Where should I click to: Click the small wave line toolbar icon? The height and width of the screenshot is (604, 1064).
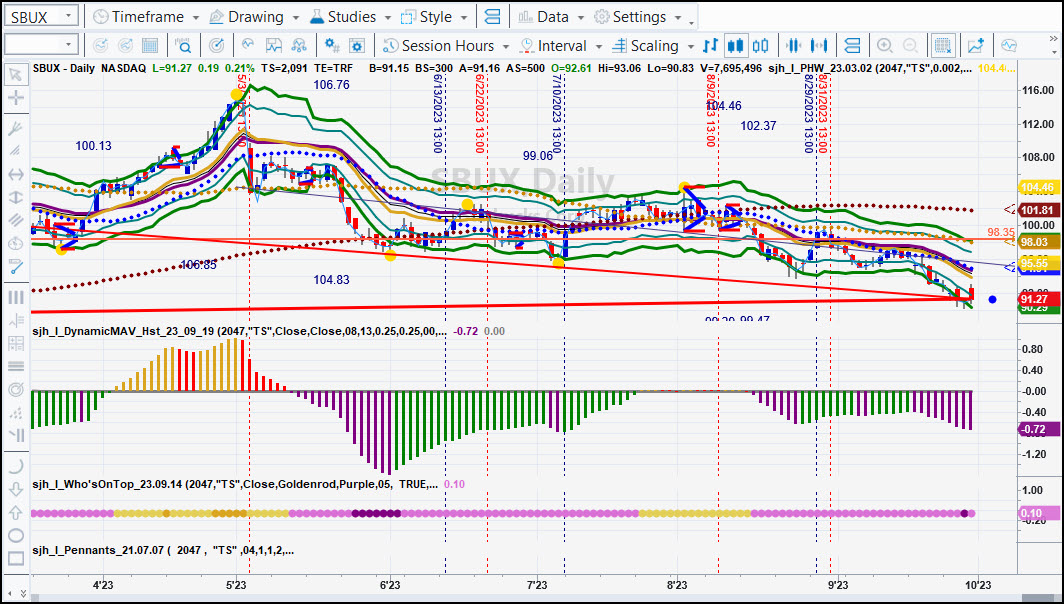tap(248, 45)
